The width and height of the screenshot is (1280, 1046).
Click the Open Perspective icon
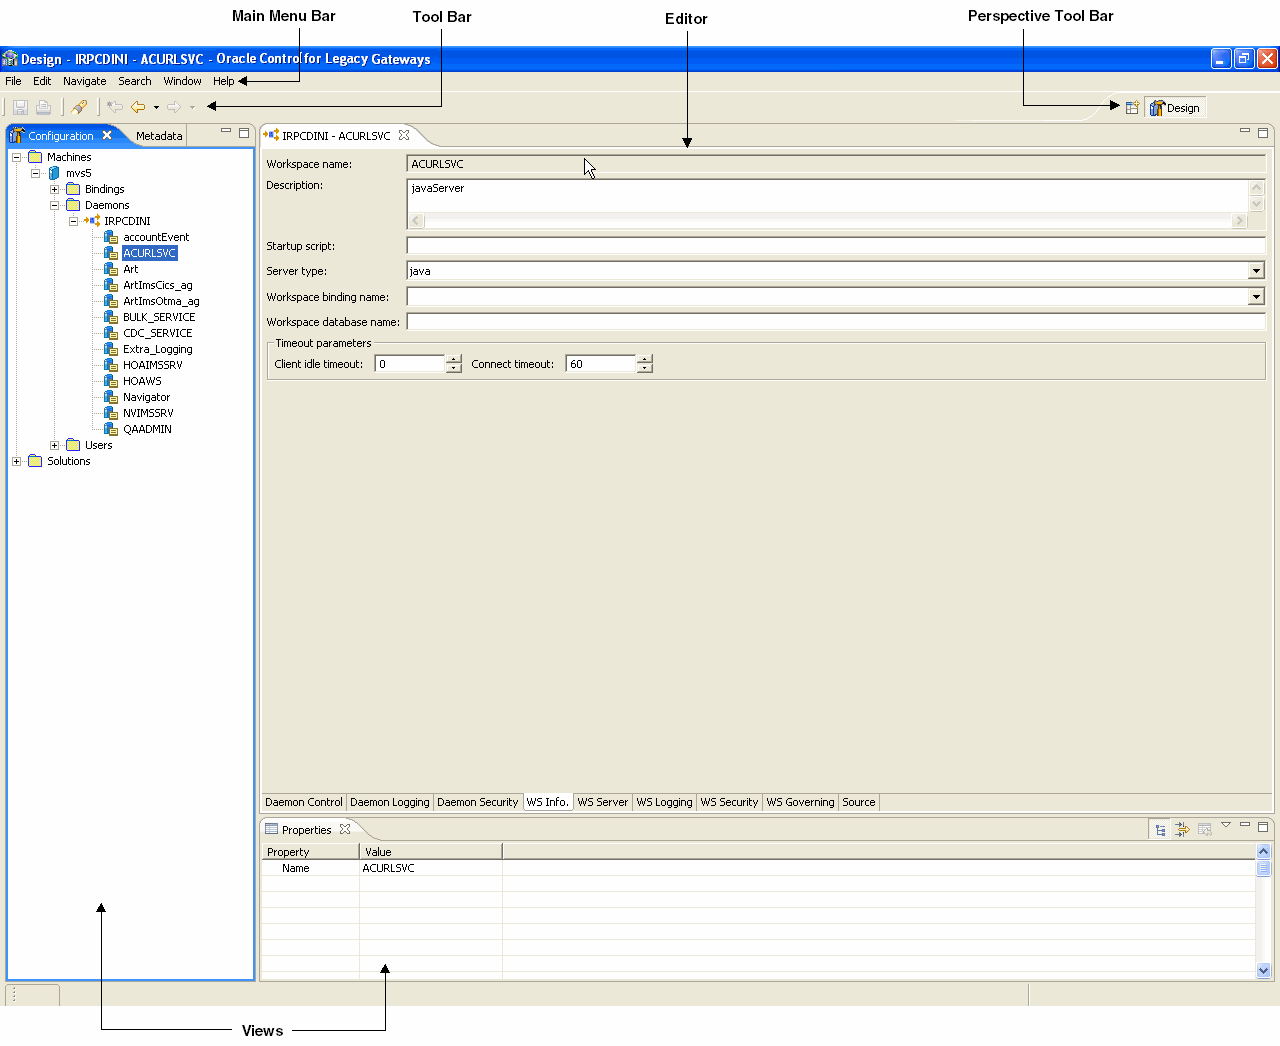tap(1132, 108)
